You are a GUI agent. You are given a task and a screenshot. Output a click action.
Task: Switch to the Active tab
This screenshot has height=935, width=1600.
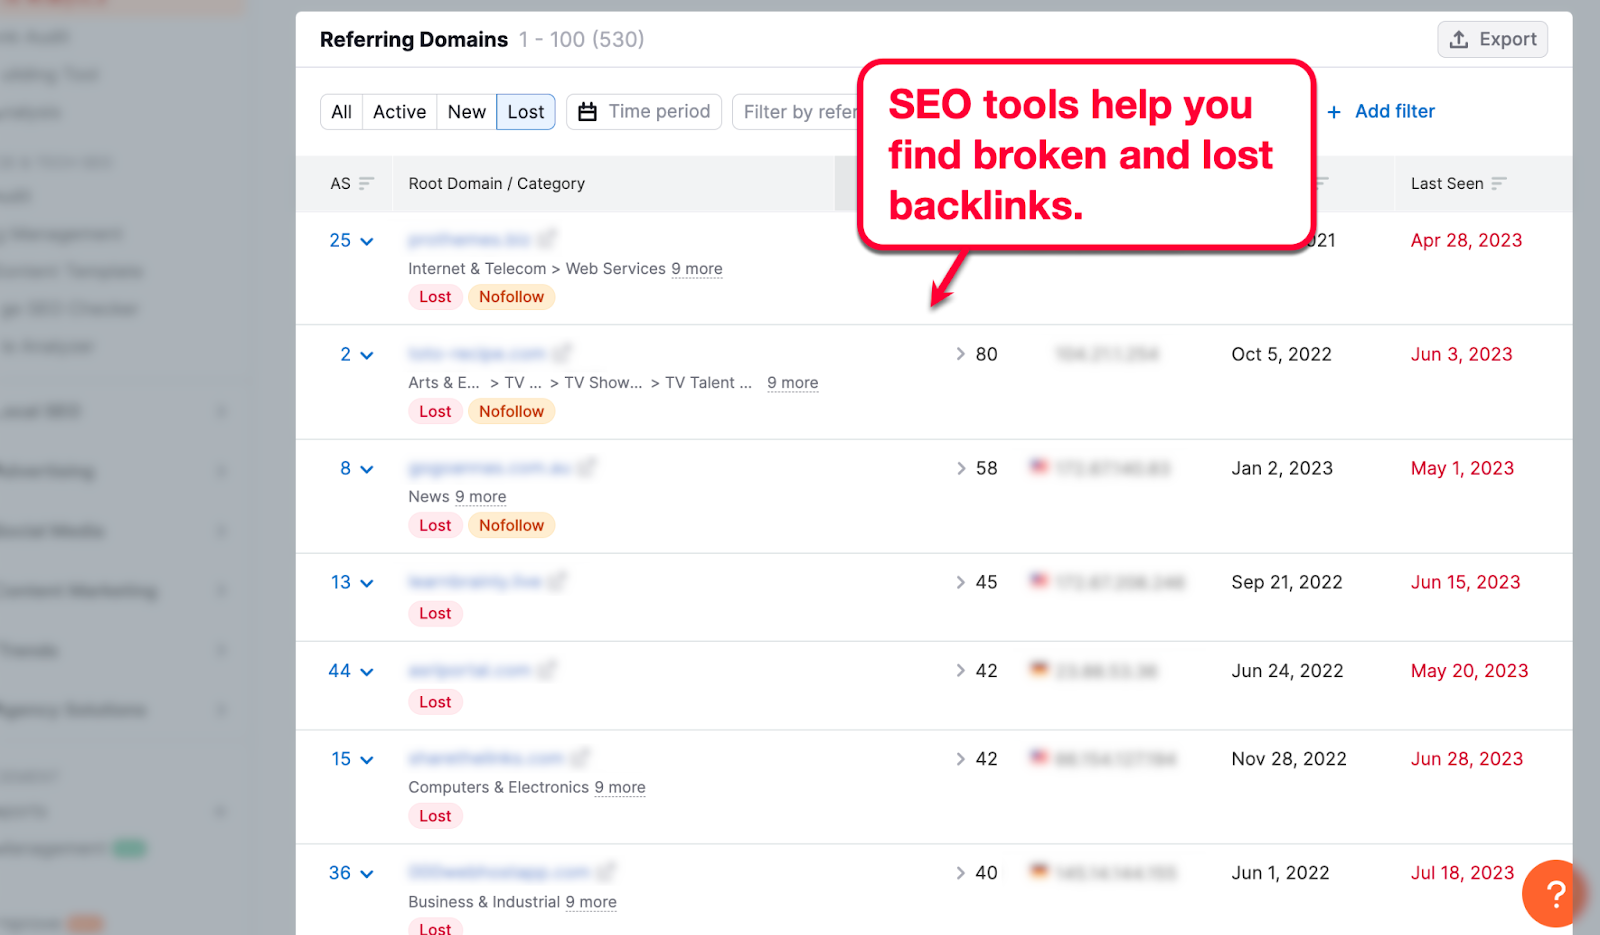(399, 112)
